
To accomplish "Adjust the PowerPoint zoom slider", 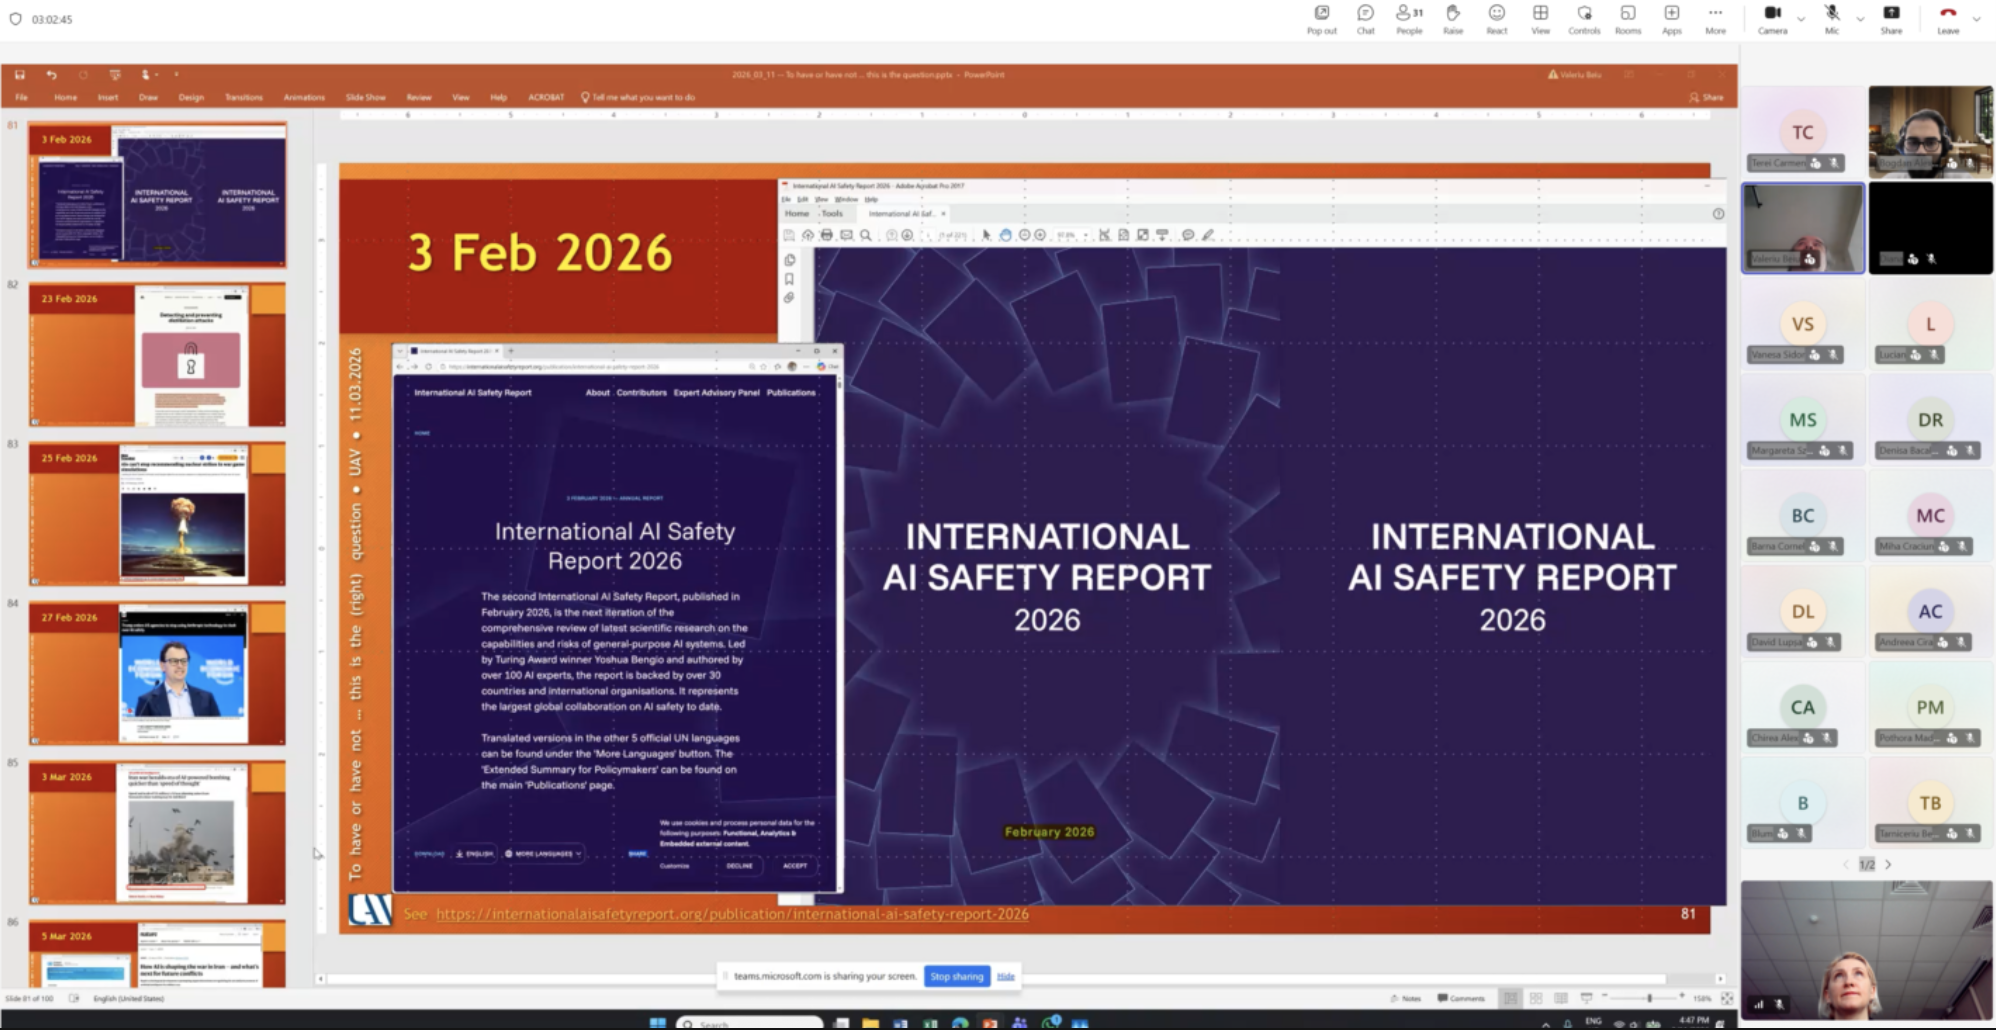I will 1649,998.
